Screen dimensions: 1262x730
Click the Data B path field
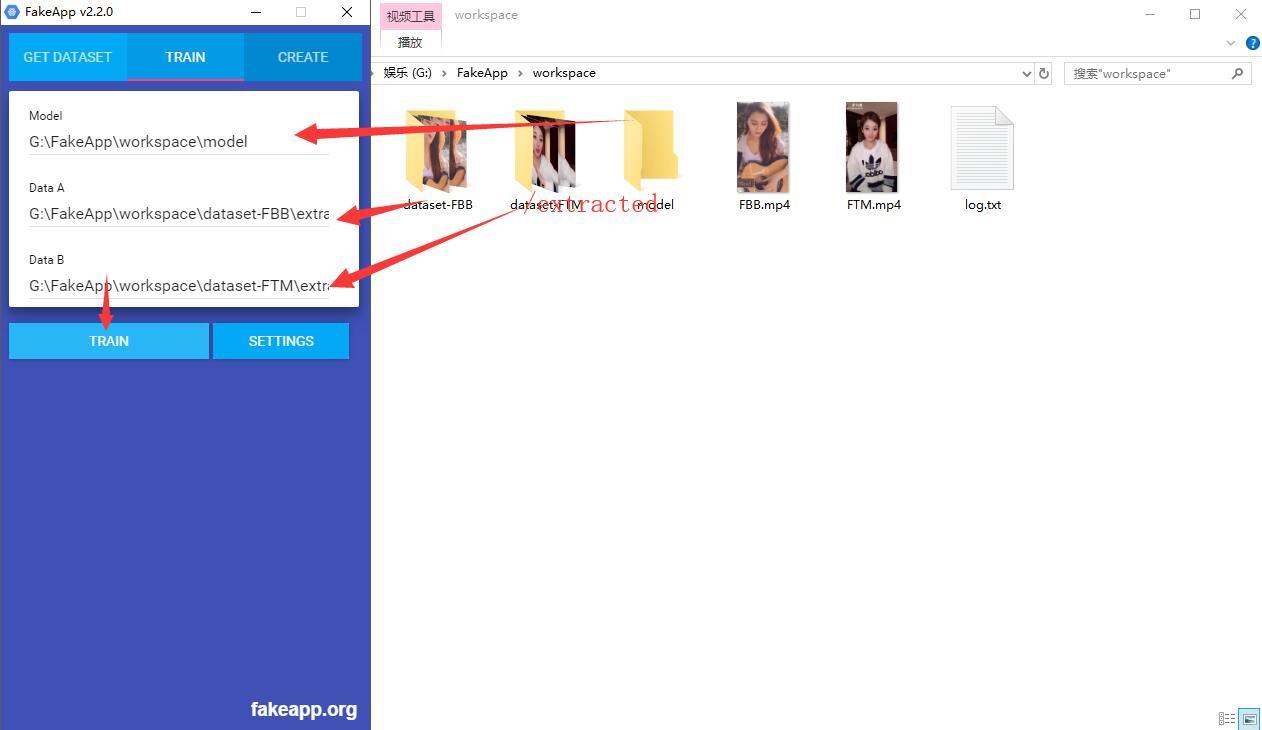[x=179, y=285]
